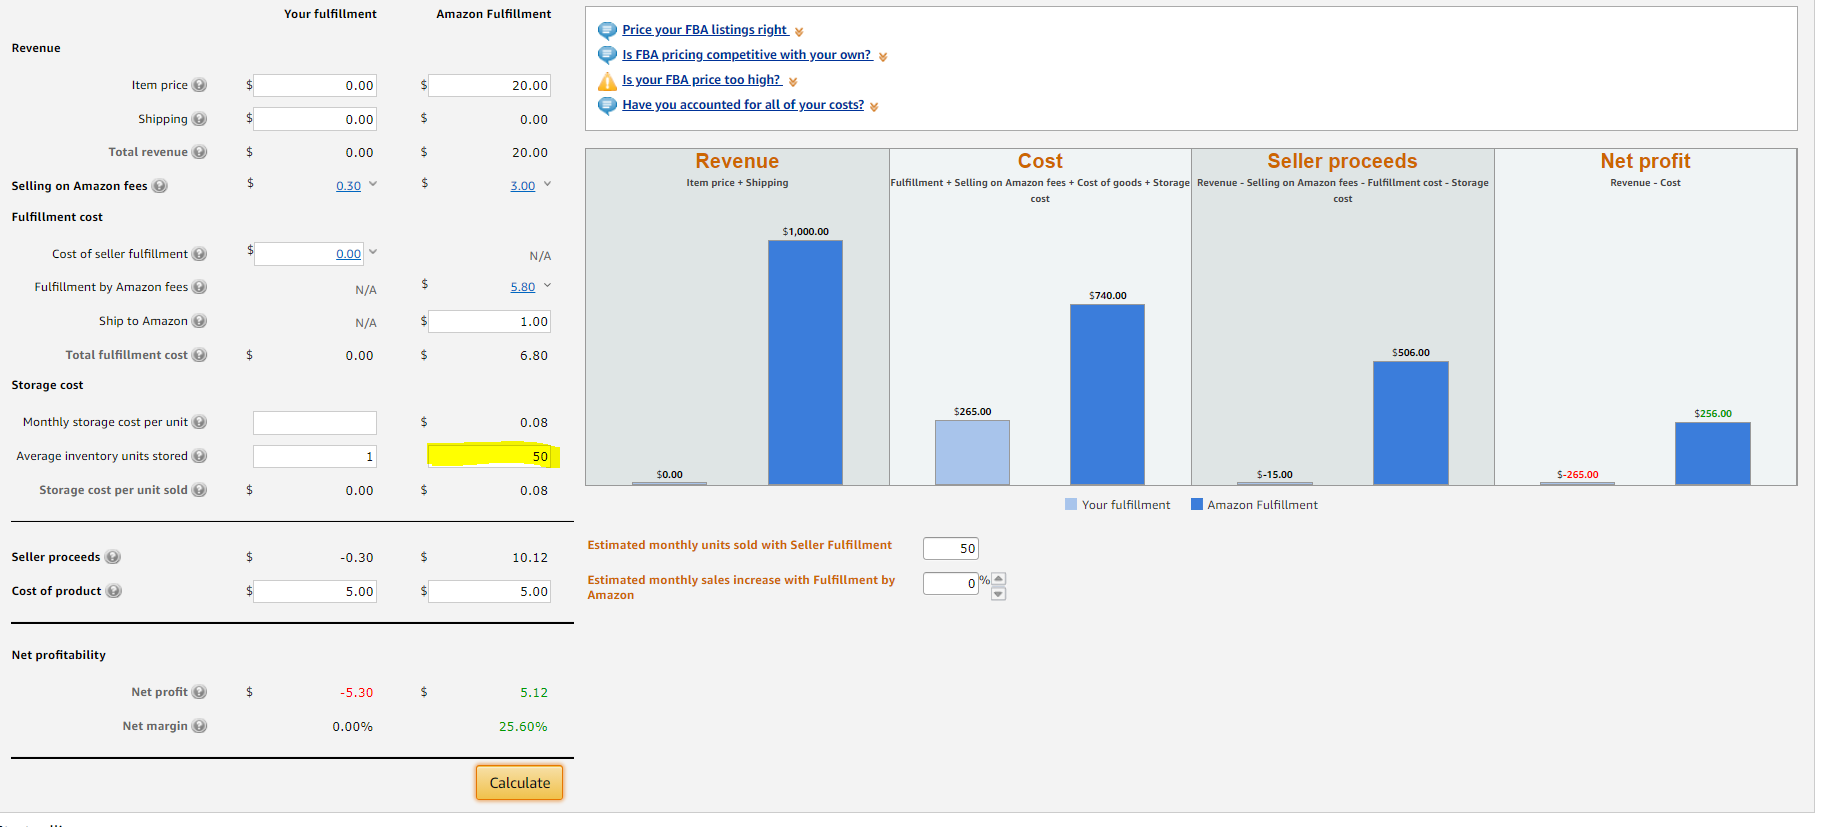Viewport: 1825px width, 827px height.
Task: Click Your fulfillment legend color swatch
Action: tap(1071, 504)
